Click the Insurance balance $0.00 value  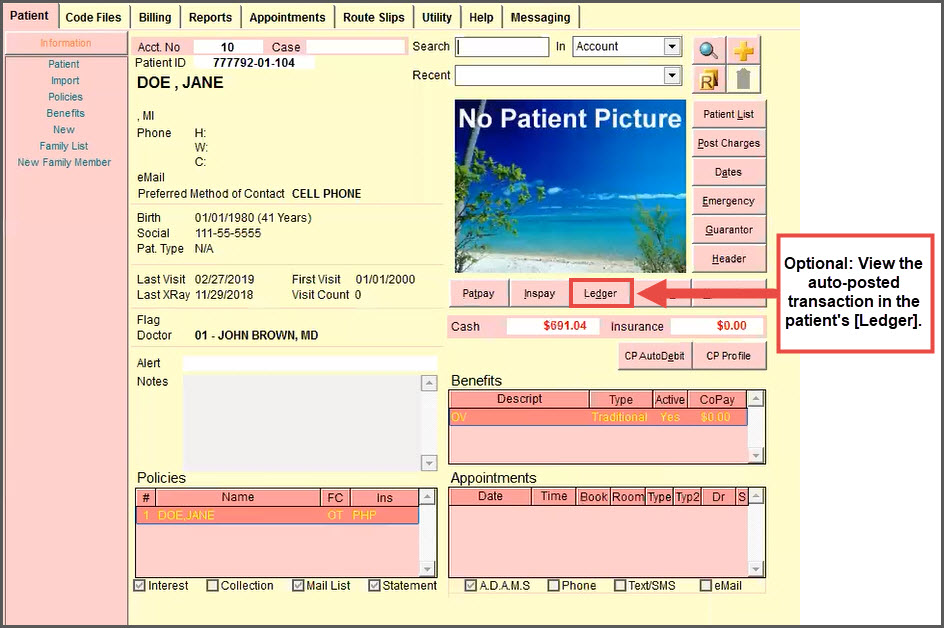pos(716,326)
